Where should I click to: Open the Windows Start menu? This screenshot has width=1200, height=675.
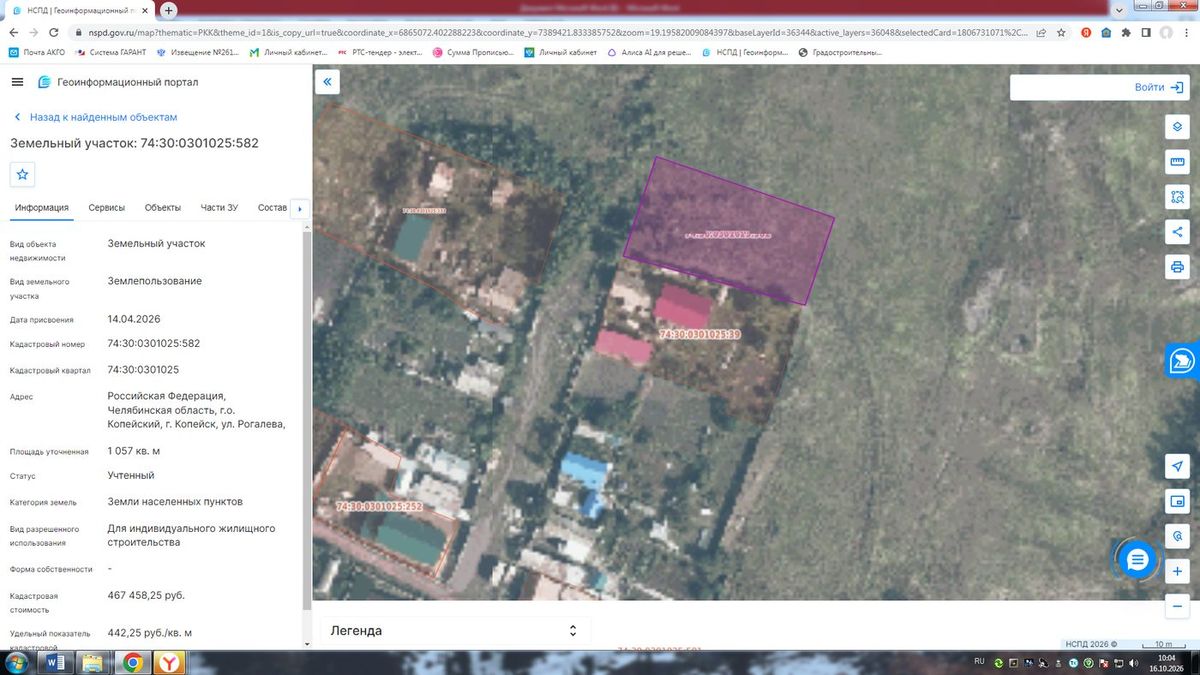point(16,662)
